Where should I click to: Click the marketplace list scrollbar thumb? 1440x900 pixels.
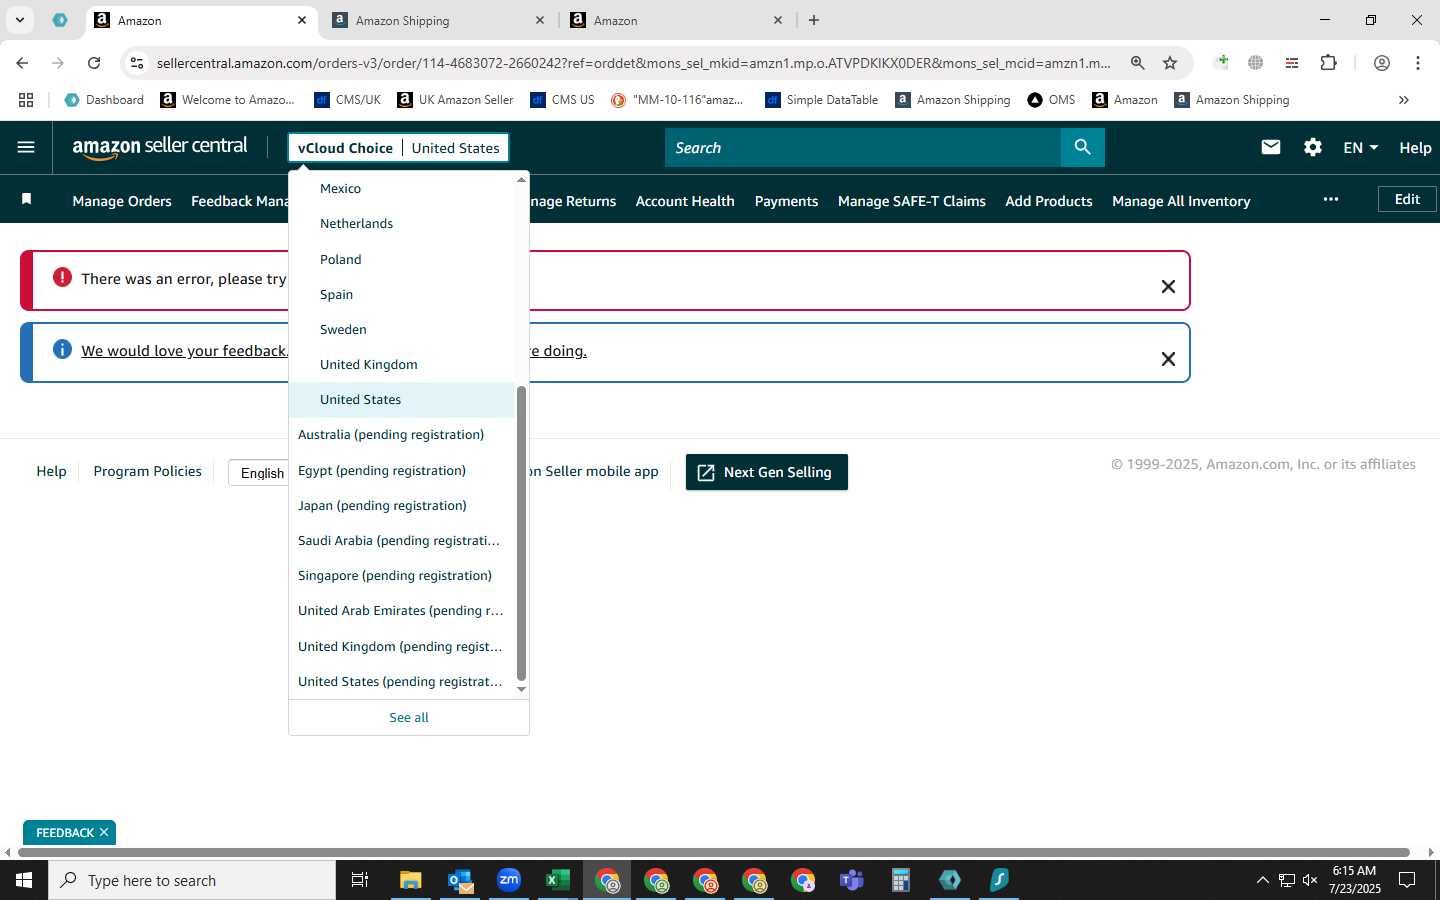(521, 533)
